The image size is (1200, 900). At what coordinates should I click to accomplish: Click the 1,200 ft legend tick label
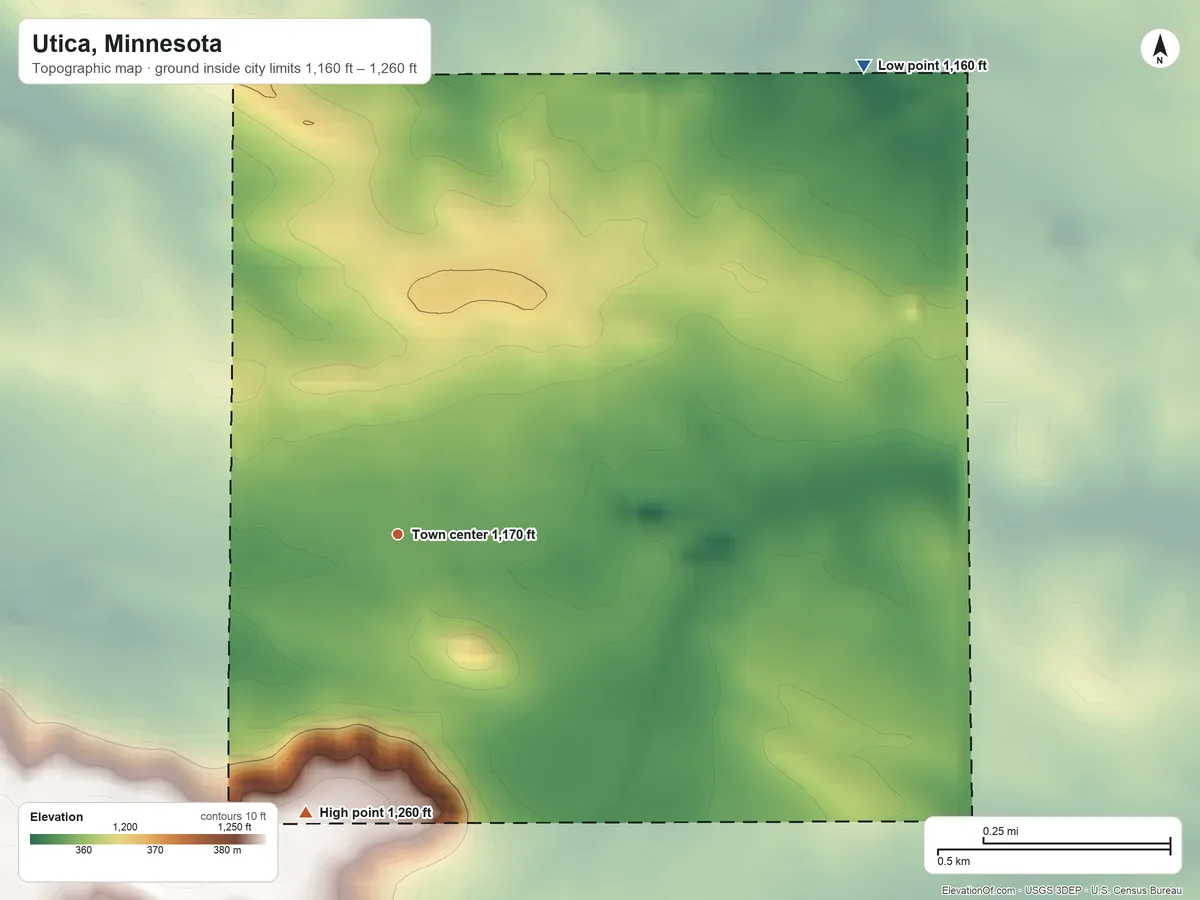125,827
